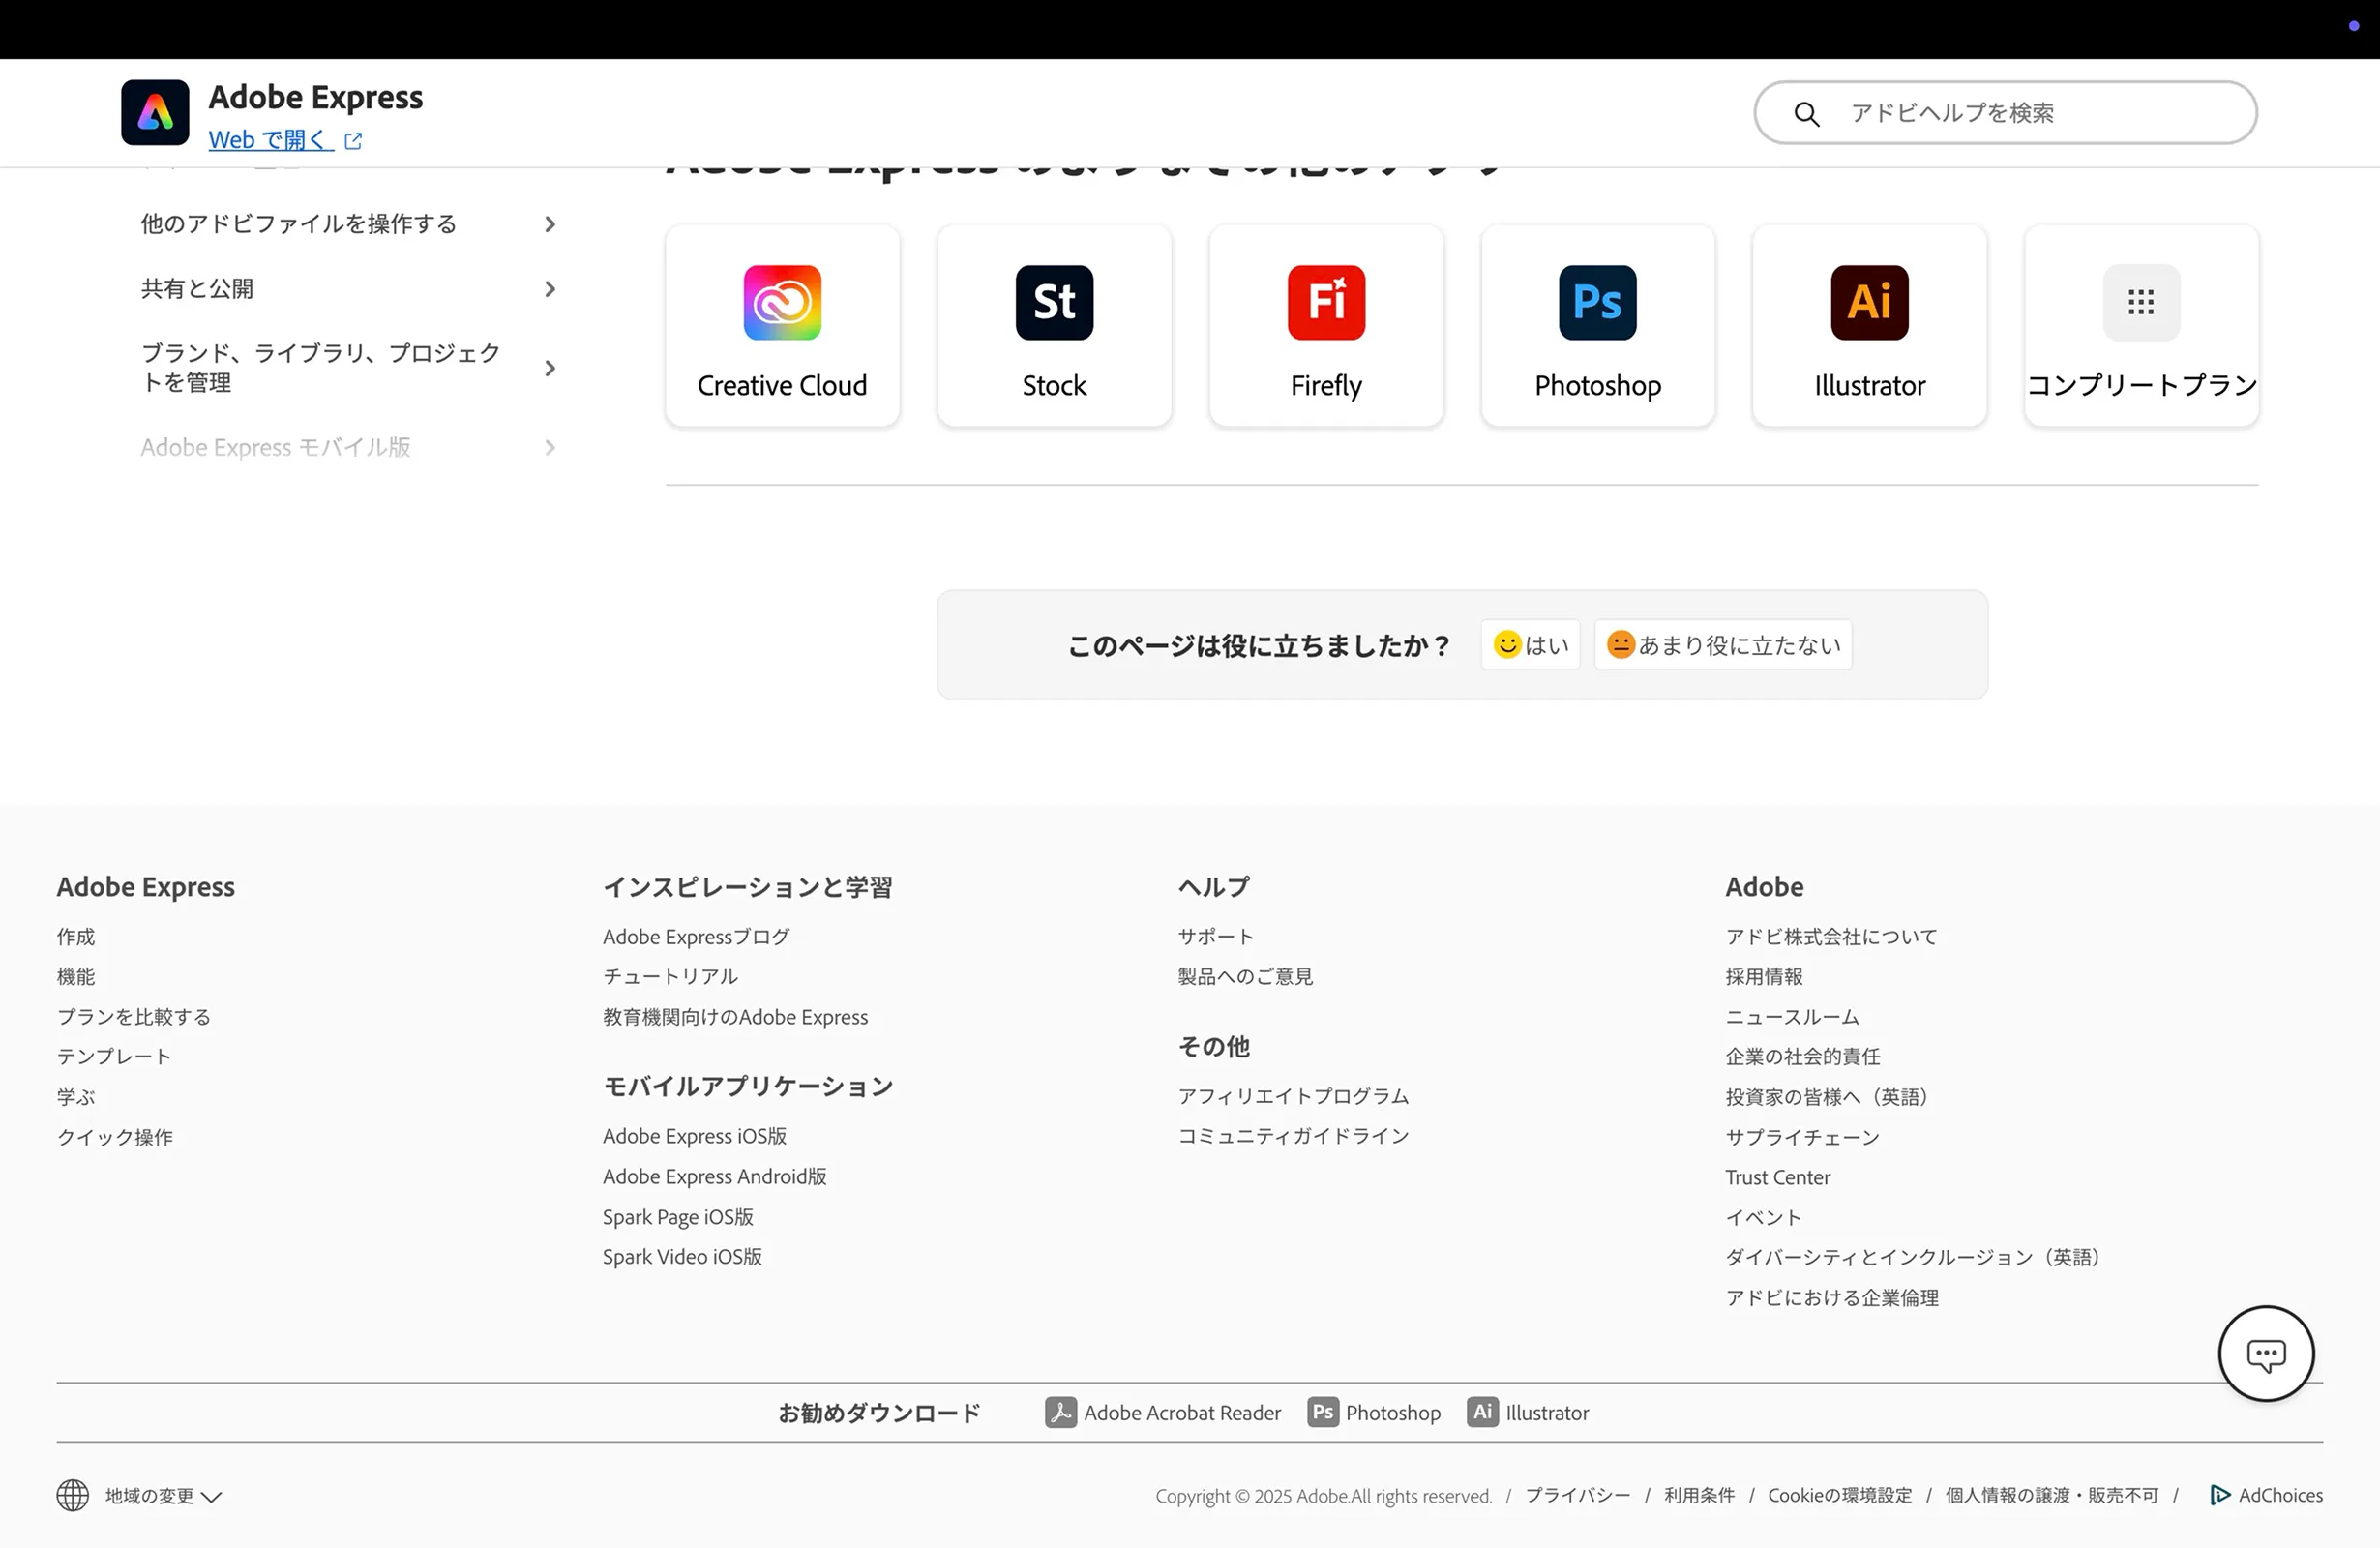The width and height of the screenshot is (2380, 1548).
Task: Click the あまり役に立たない feedback button
Action: tap(1723, 645)
